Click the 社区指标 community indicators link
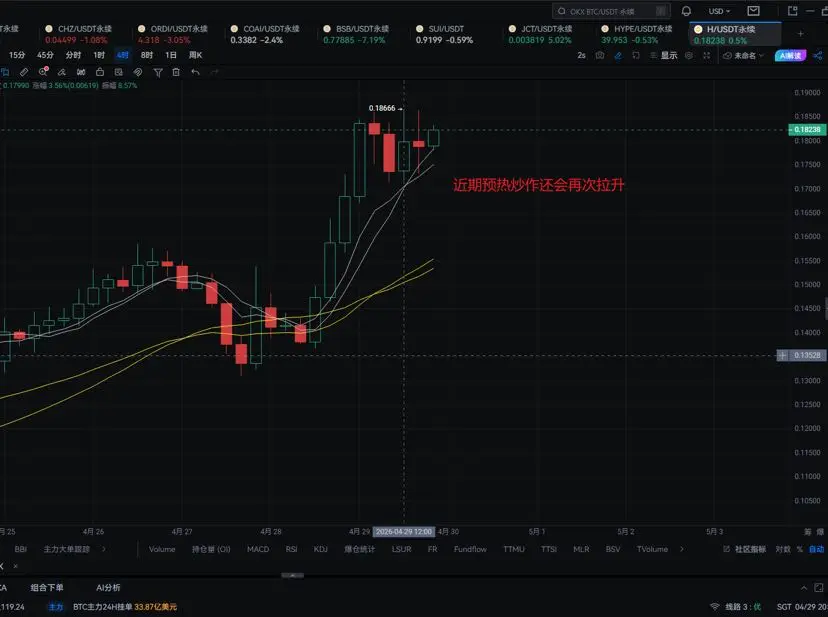This screenshot has height=617, width=828. 750,549
